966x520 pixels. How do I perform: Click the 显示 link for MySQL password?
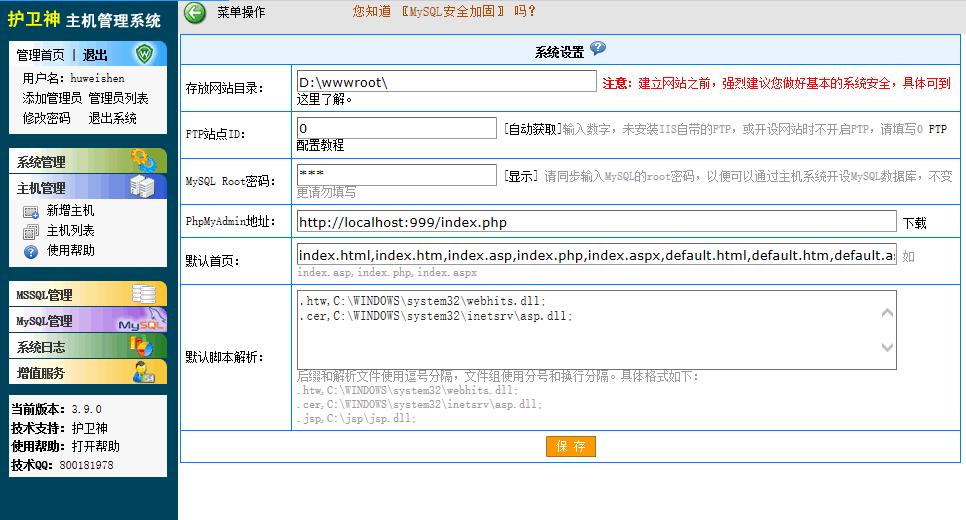coord(521,176)
